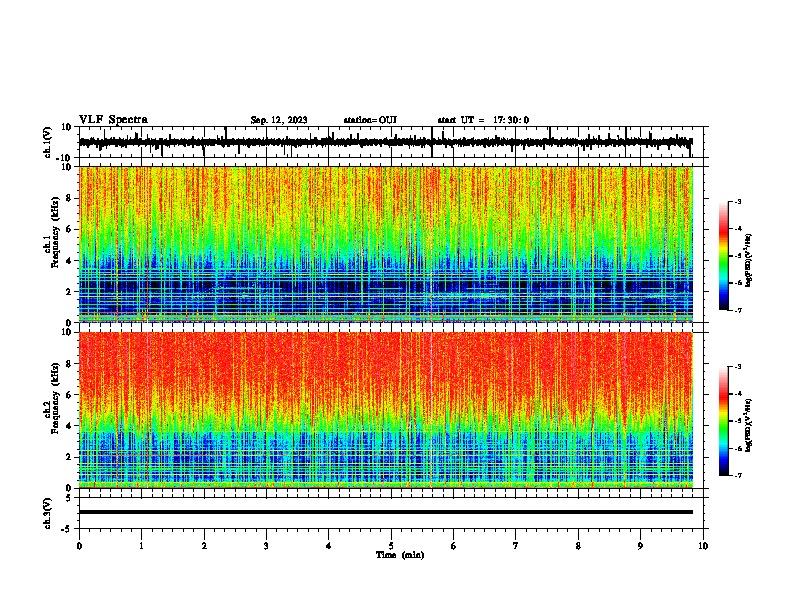Click the '0' tick on the time axis
792x612 pixels.
click(x=79, y=546)
